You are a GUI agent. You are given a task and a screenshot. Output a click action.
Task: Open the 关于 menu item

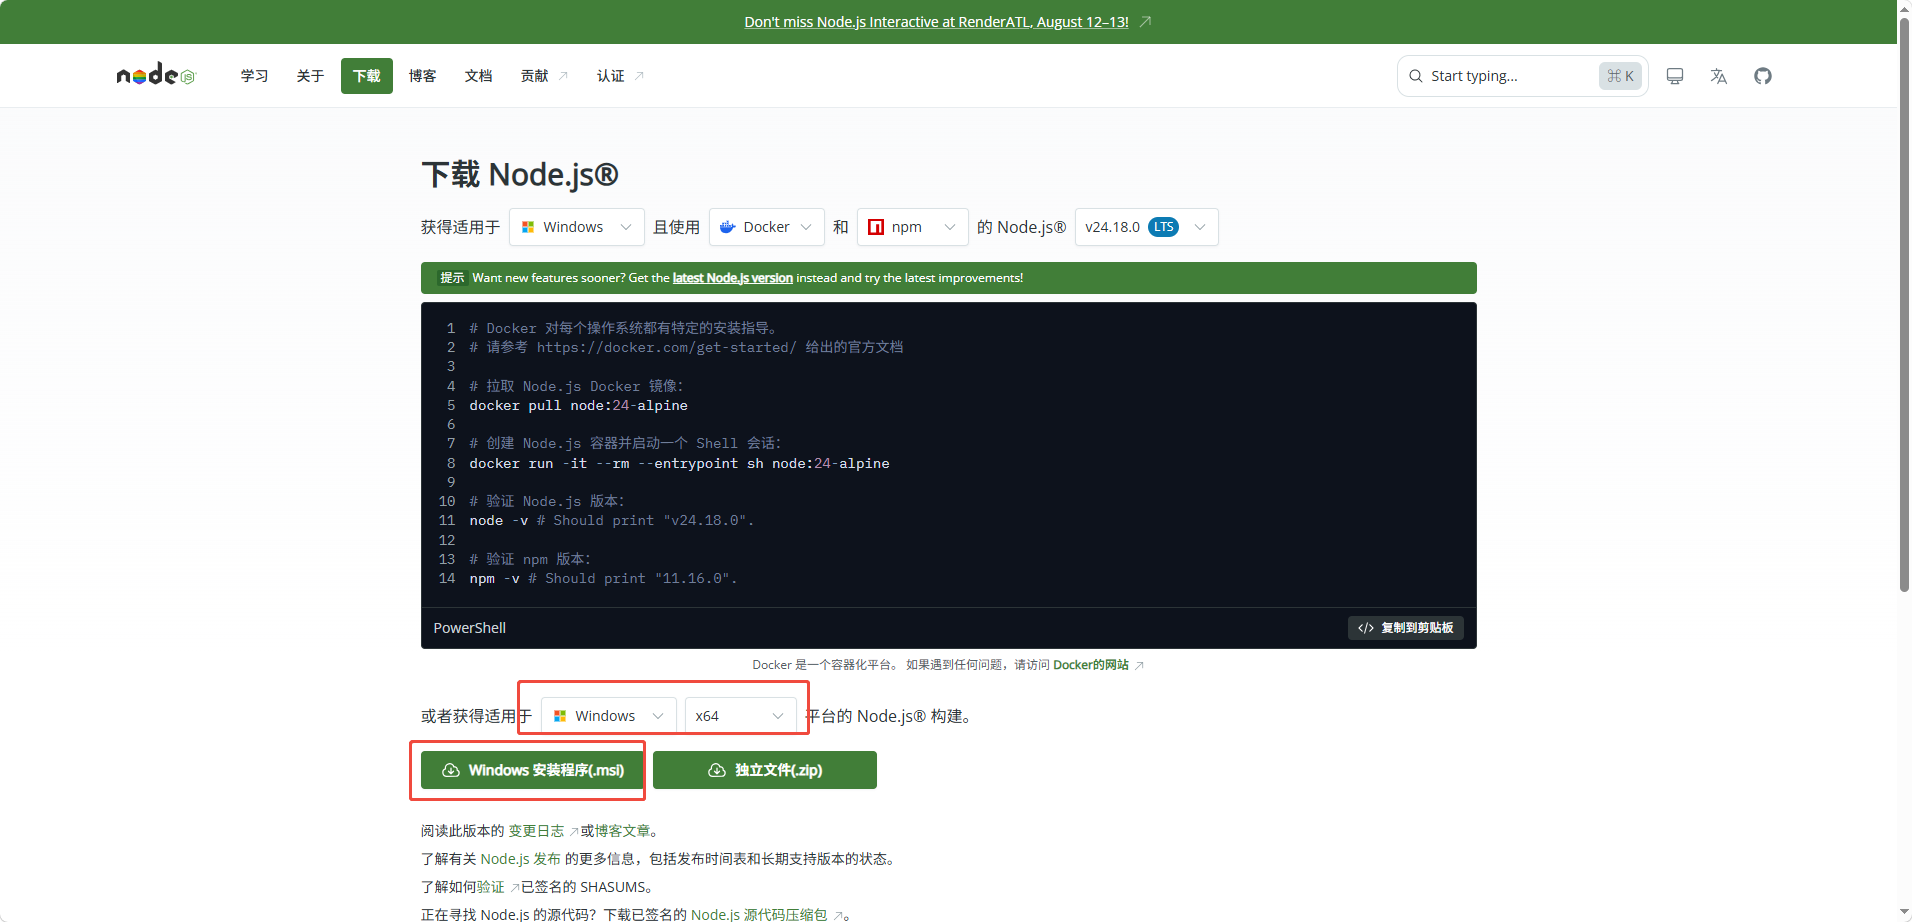(x=310, y=76)
